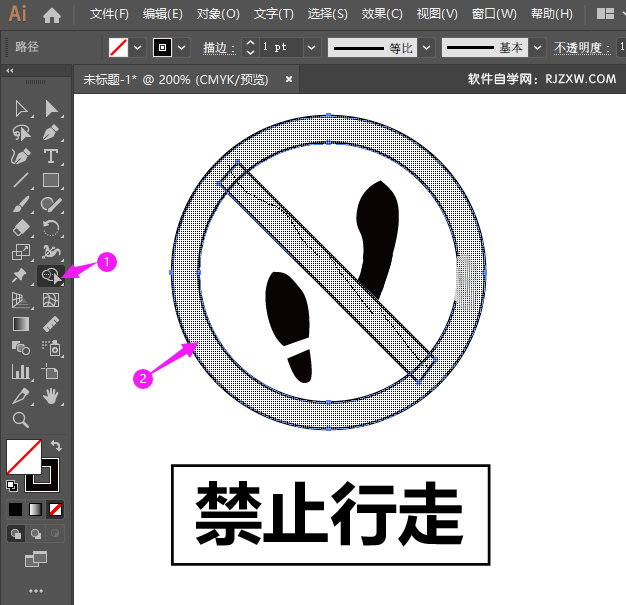Click the stroke weight stepper arrows
This screenshot has height=605, width=626.
(x=250, y=48)
